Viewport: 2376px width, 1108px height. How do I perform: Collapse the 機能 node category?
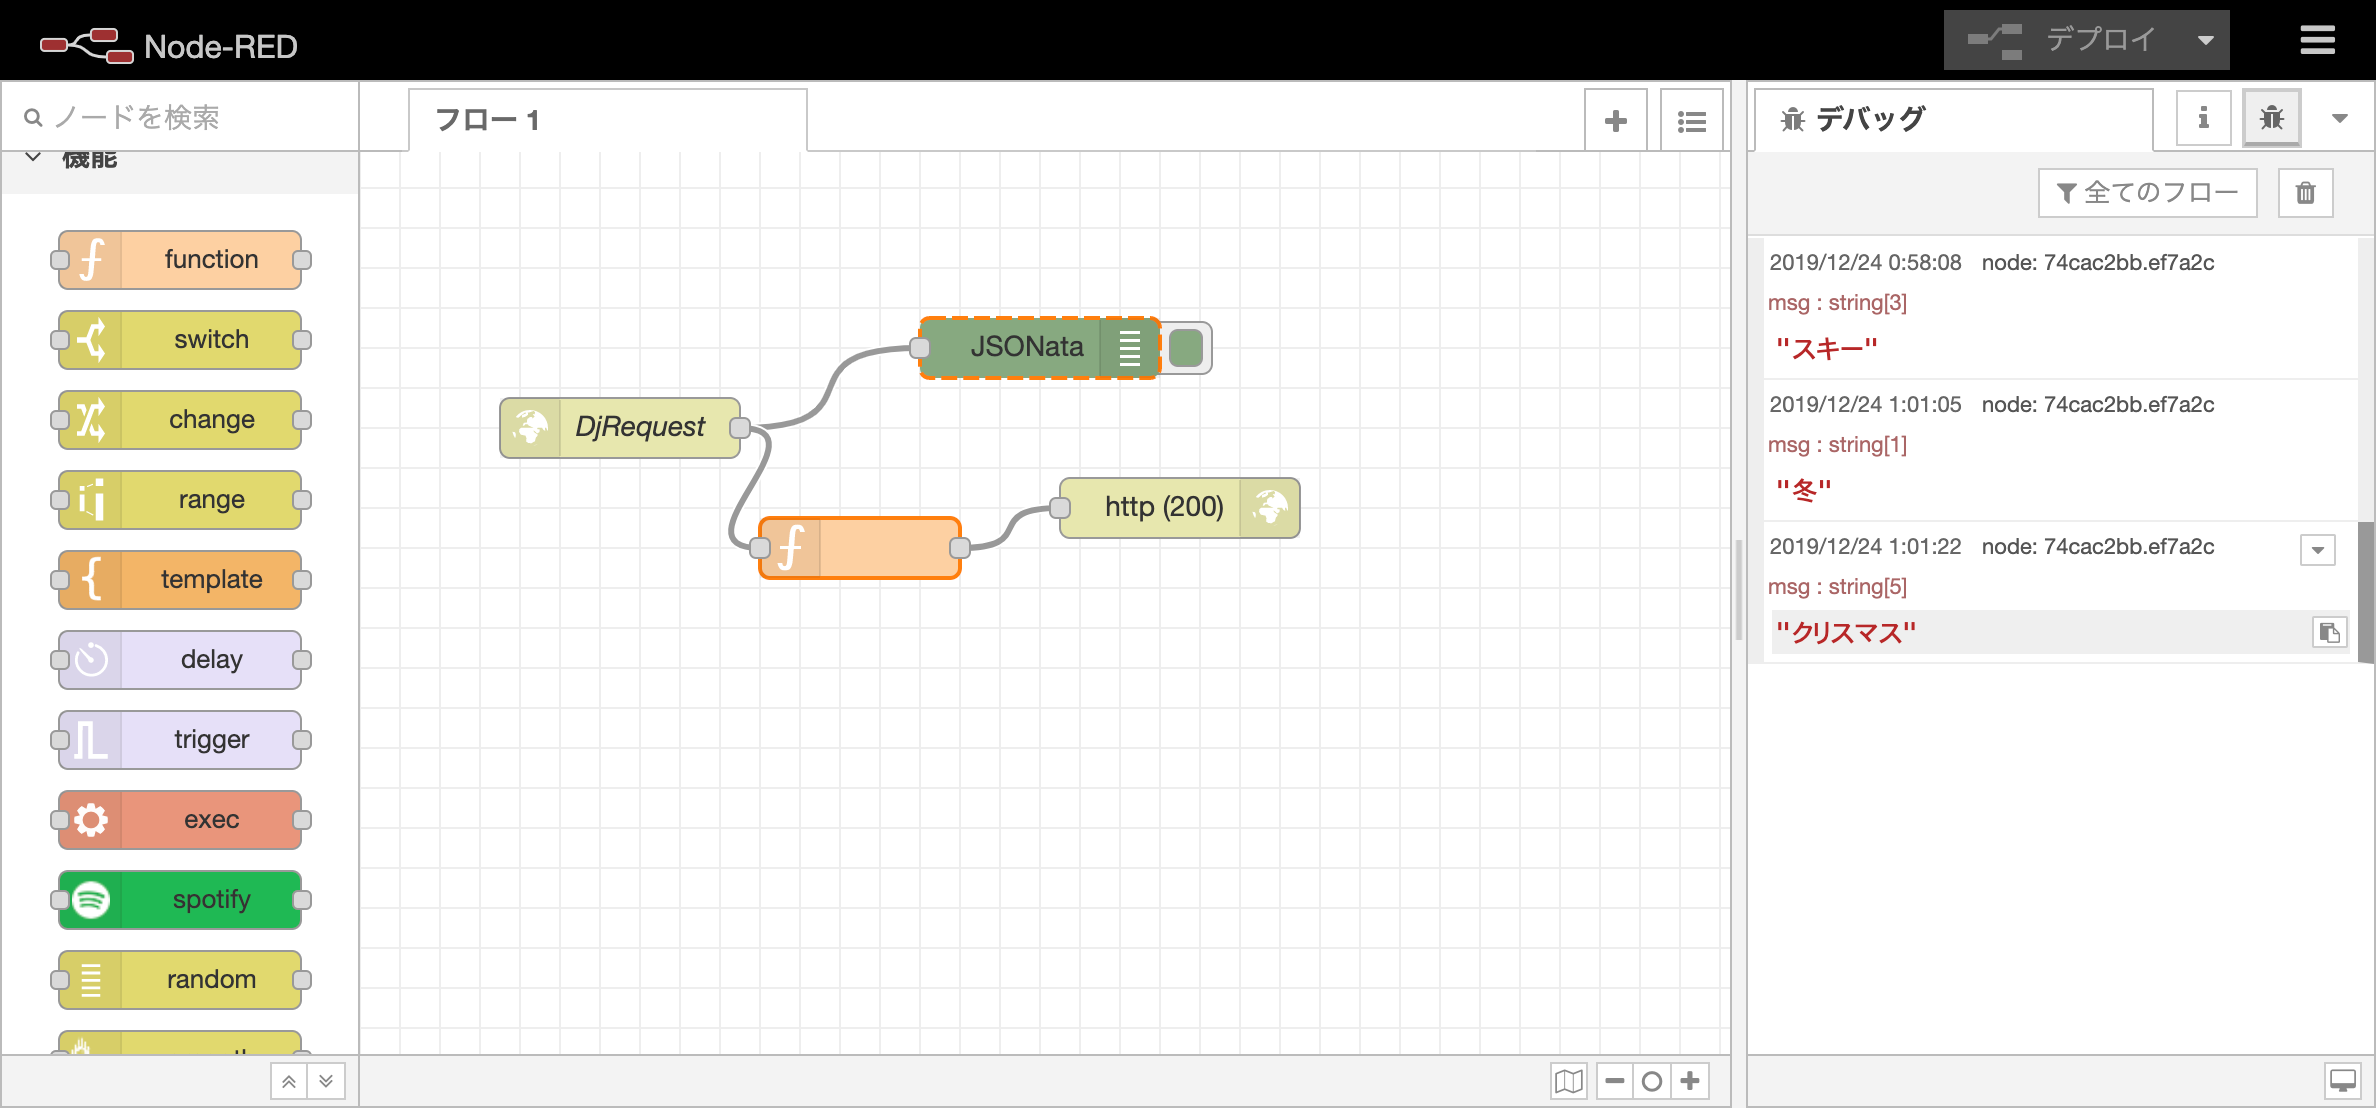(x=31, y=157)
